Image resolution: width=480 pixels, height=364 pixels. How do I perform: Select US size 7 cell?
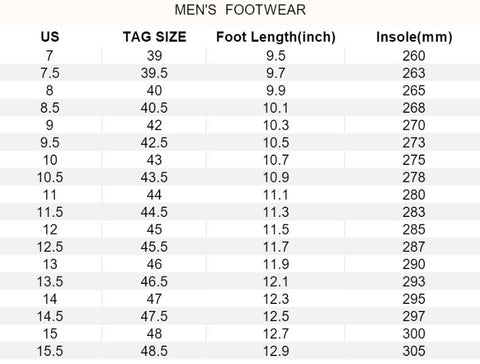[x=49, y=55]
